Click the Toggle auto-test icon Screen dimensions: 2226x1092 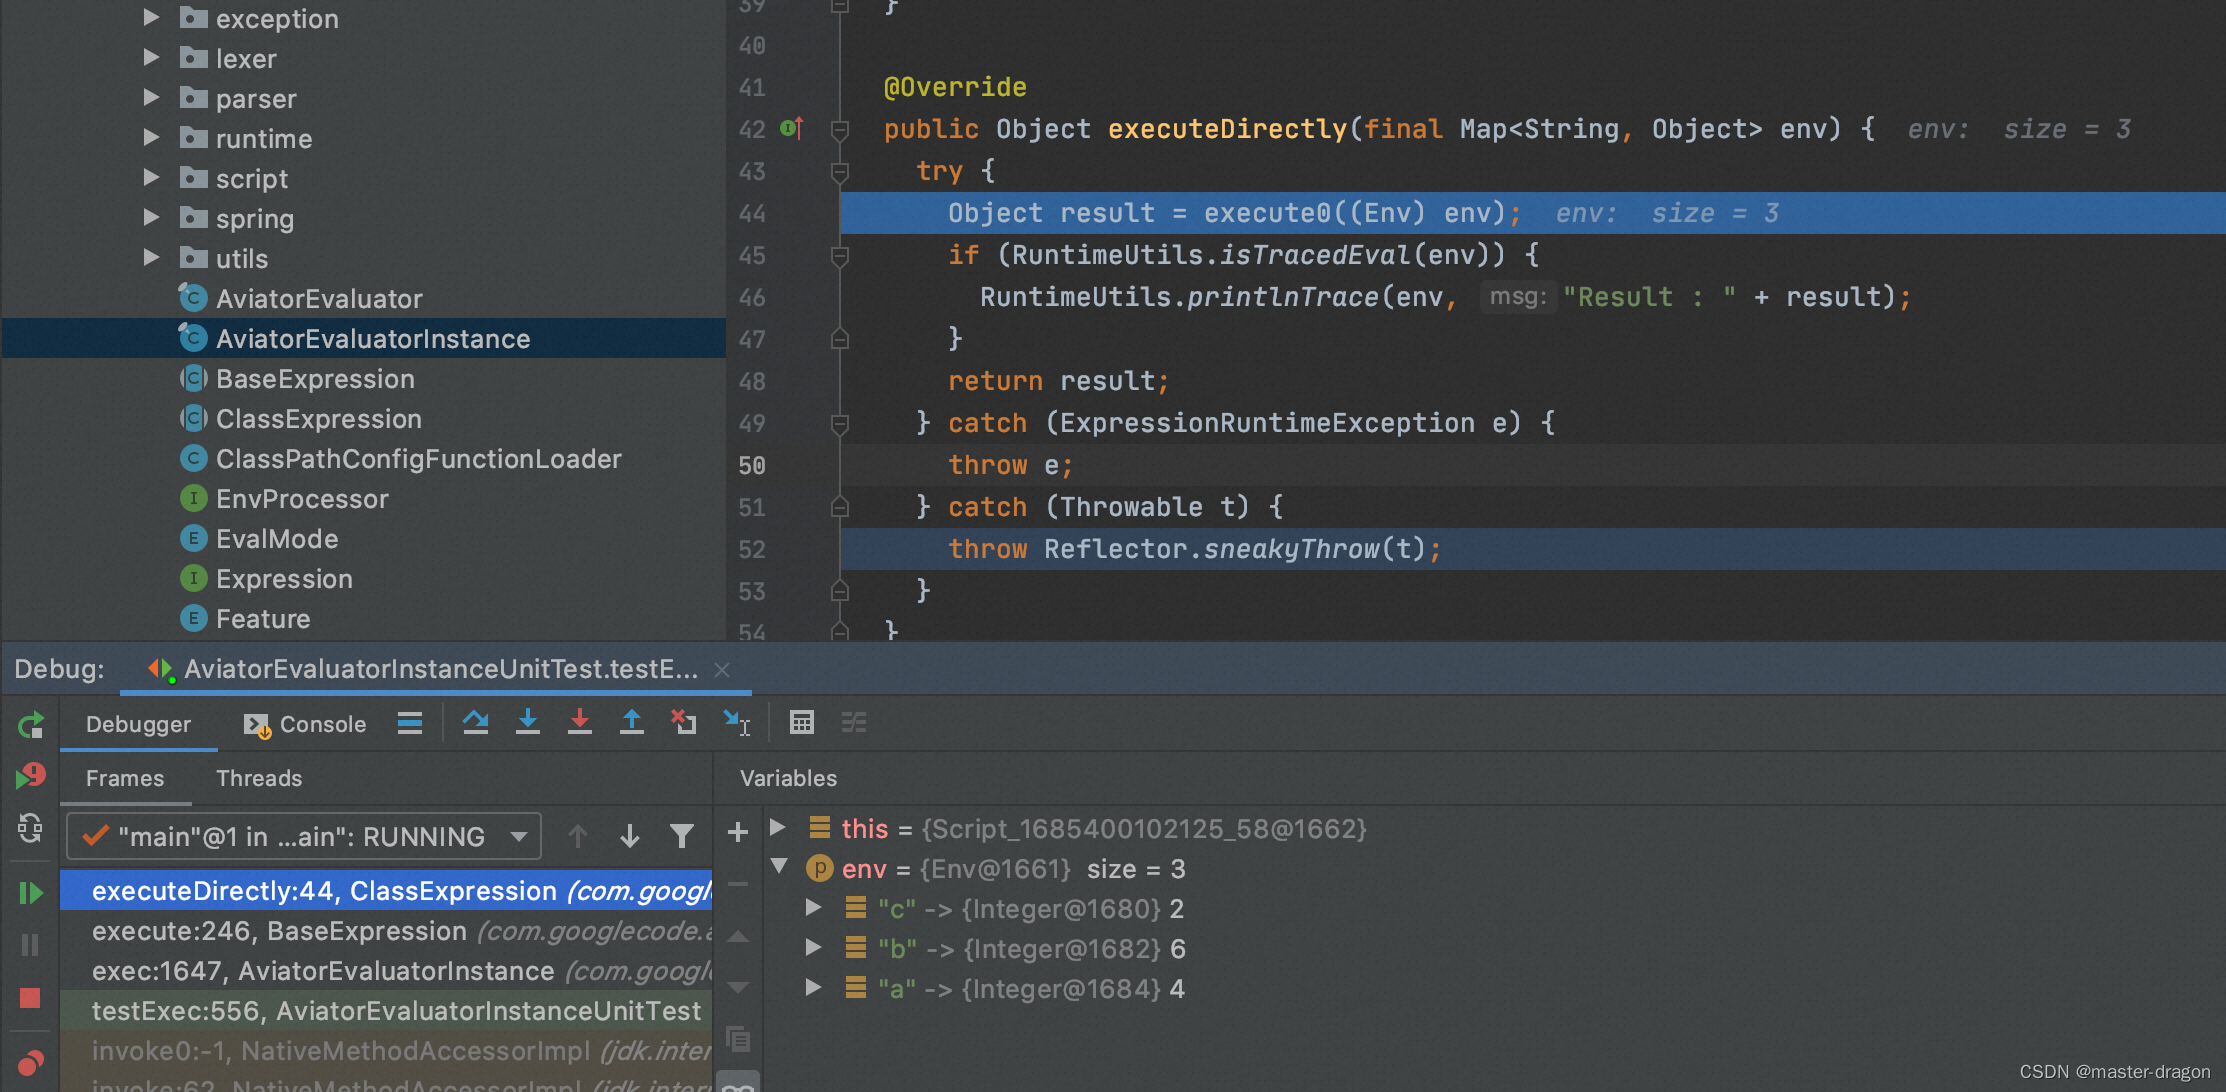pos(31,828)
